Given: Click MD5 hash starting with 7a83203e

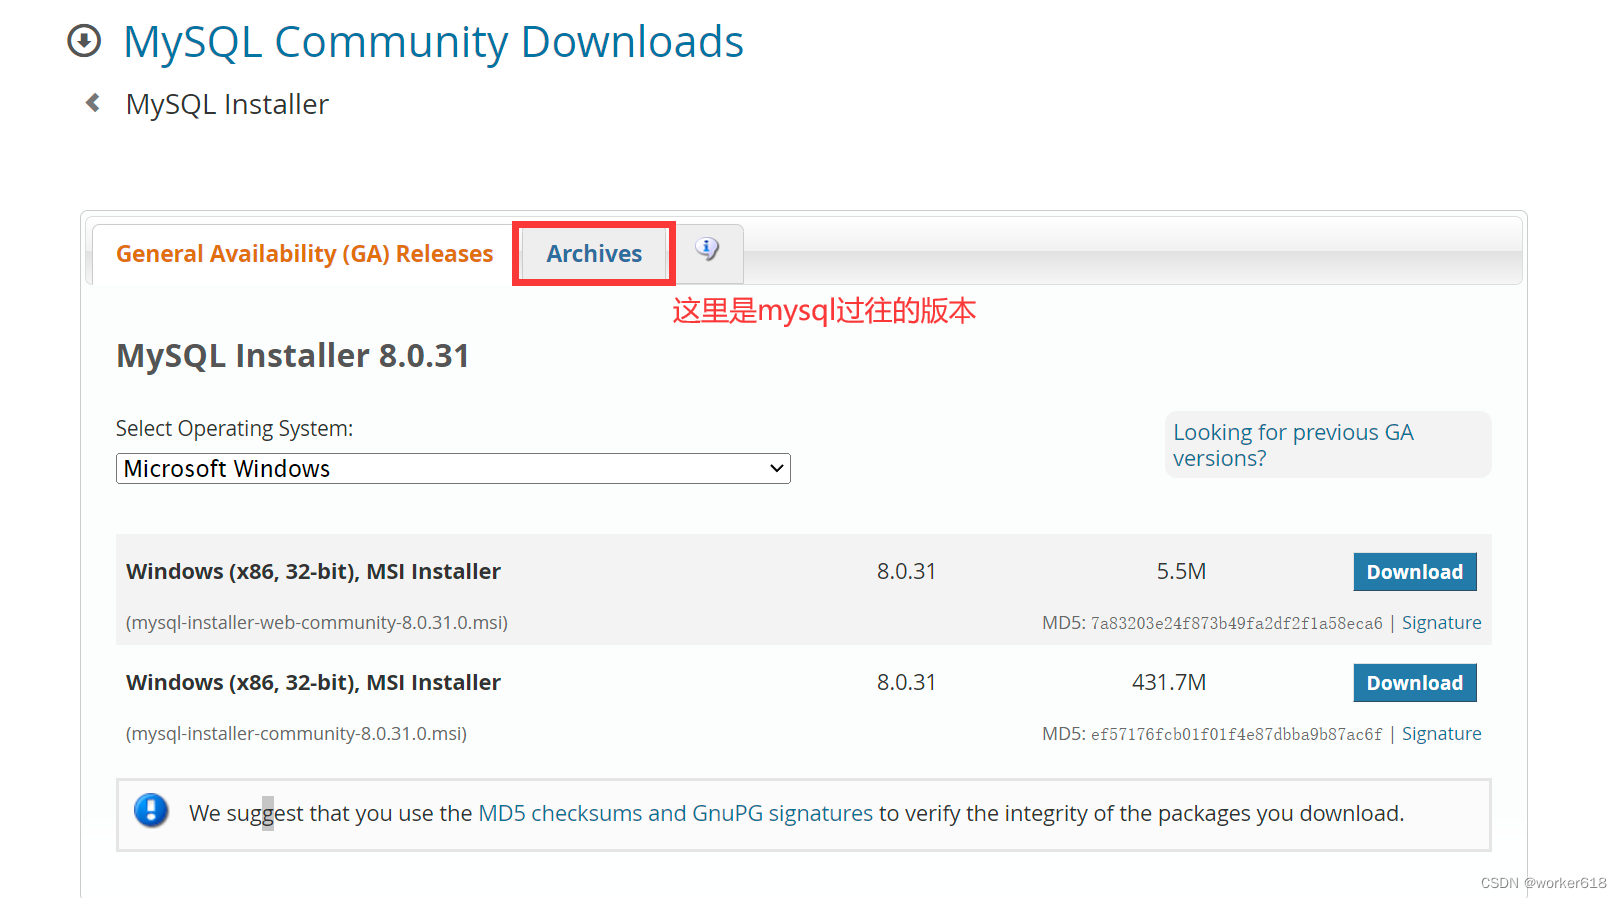Looking at the screenshot, I should tap(1236, 624).
